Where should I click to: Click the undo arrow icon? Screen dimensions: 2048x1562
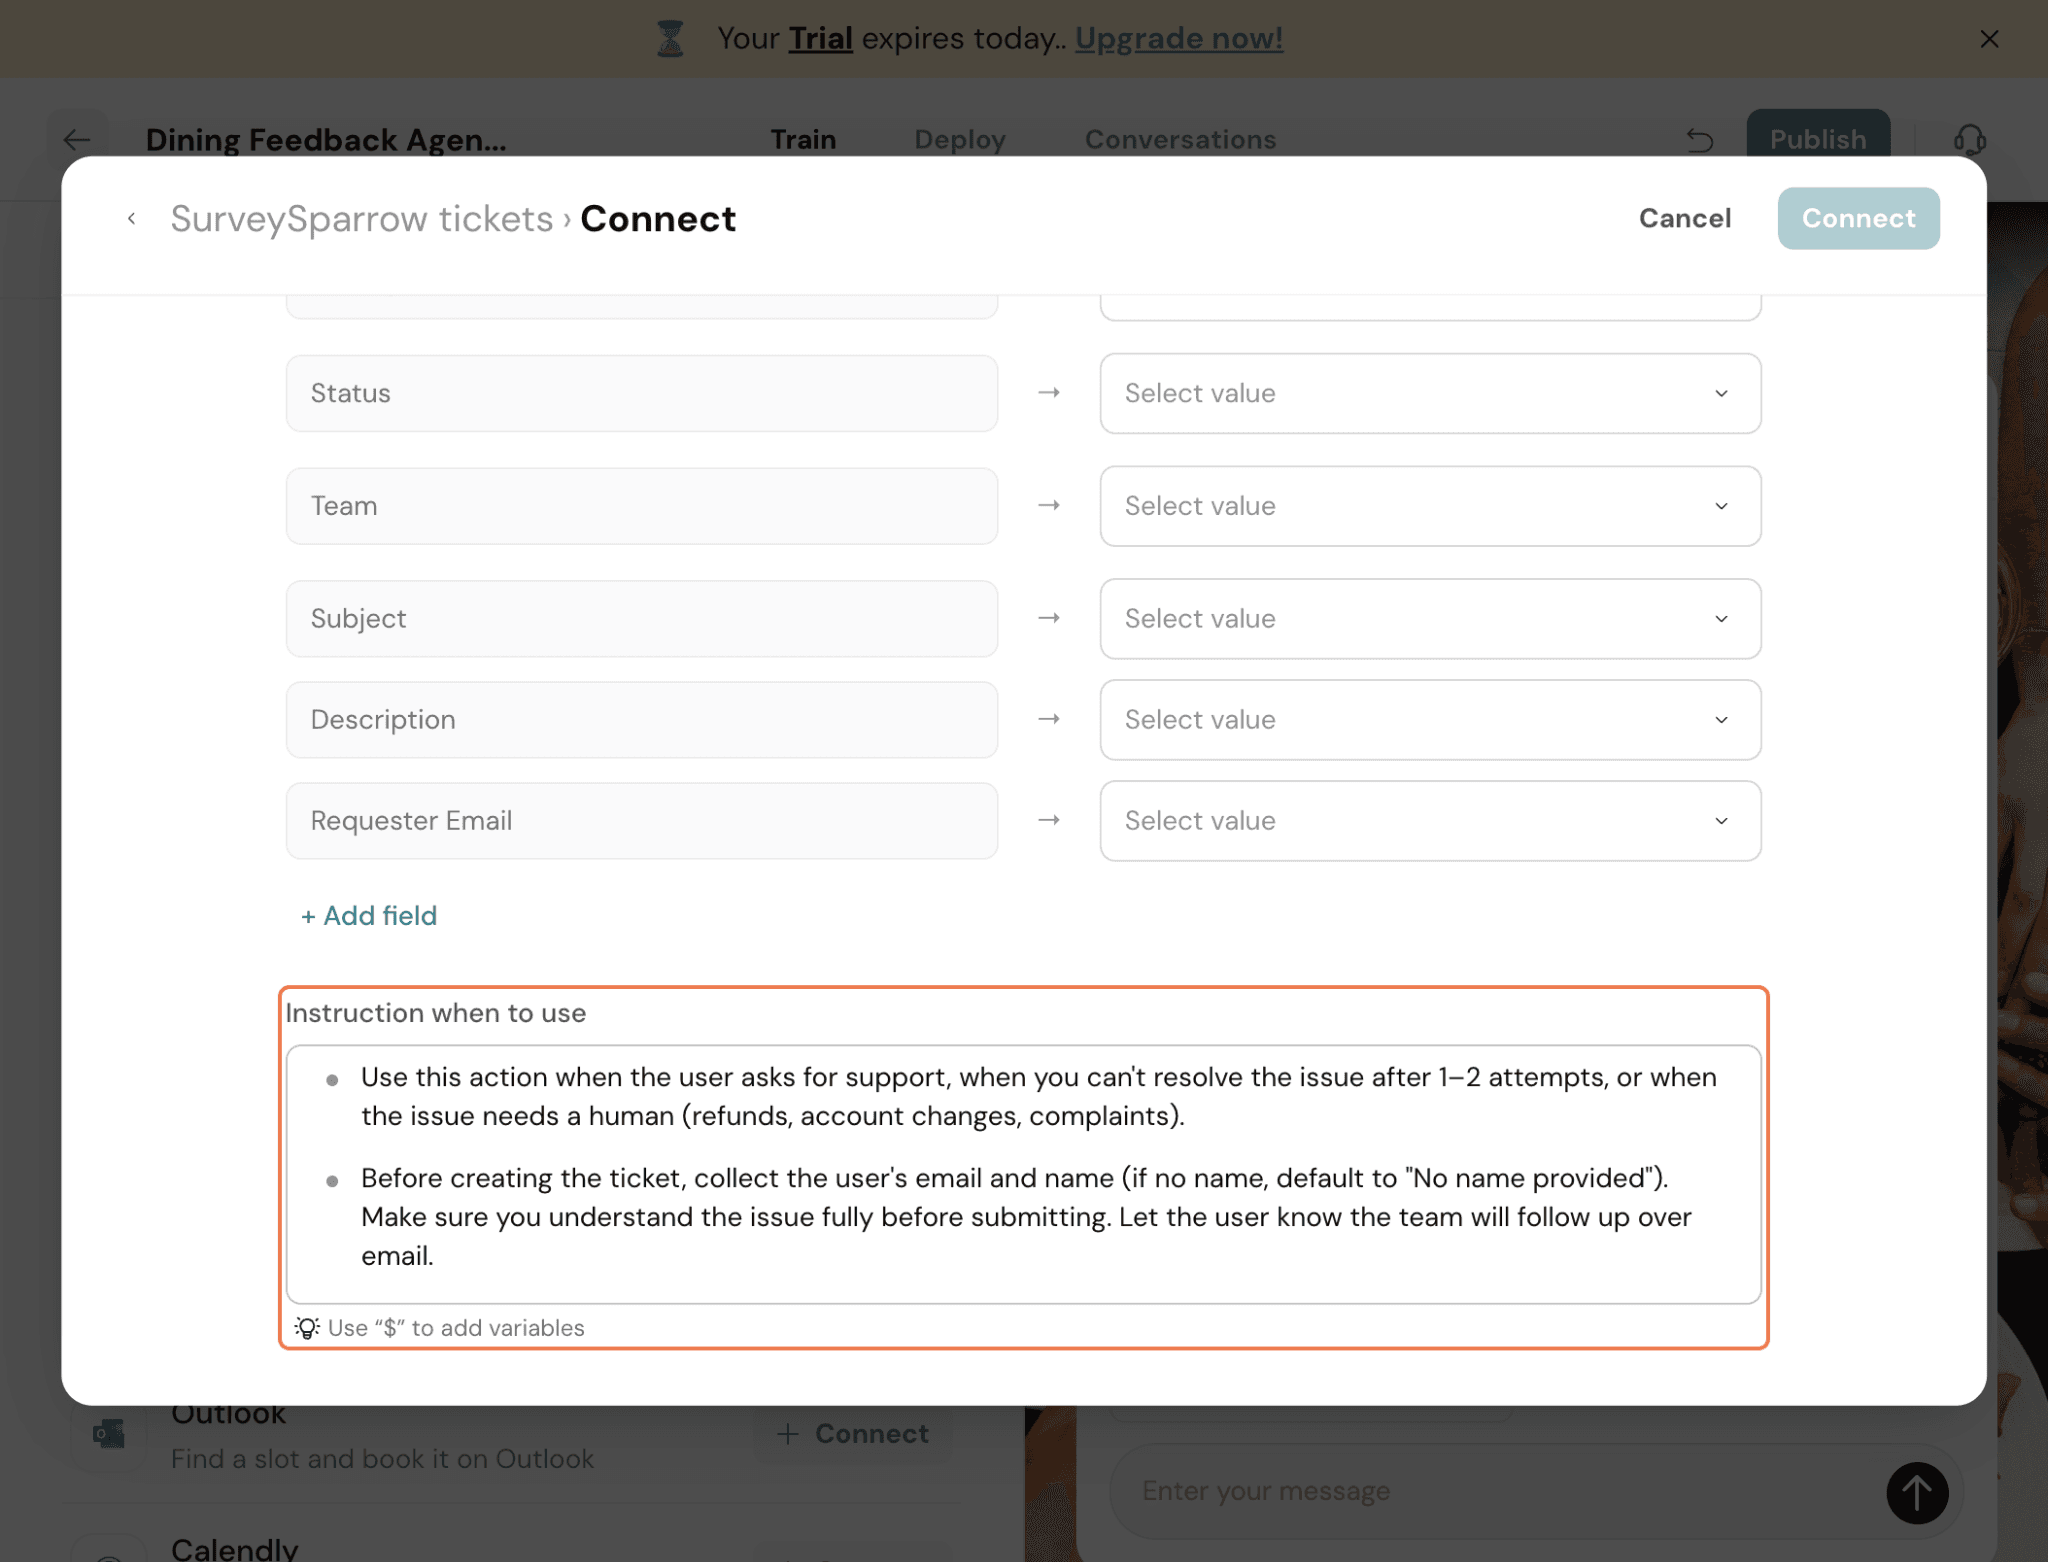coord(1700,140)
